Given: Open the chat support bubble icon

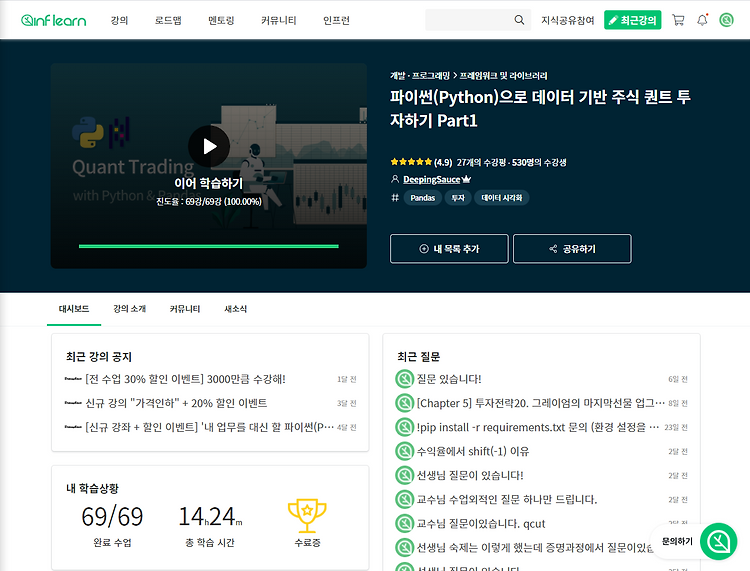Looking at the screenshot, I should pyautogui.click(x=718, y=541).
